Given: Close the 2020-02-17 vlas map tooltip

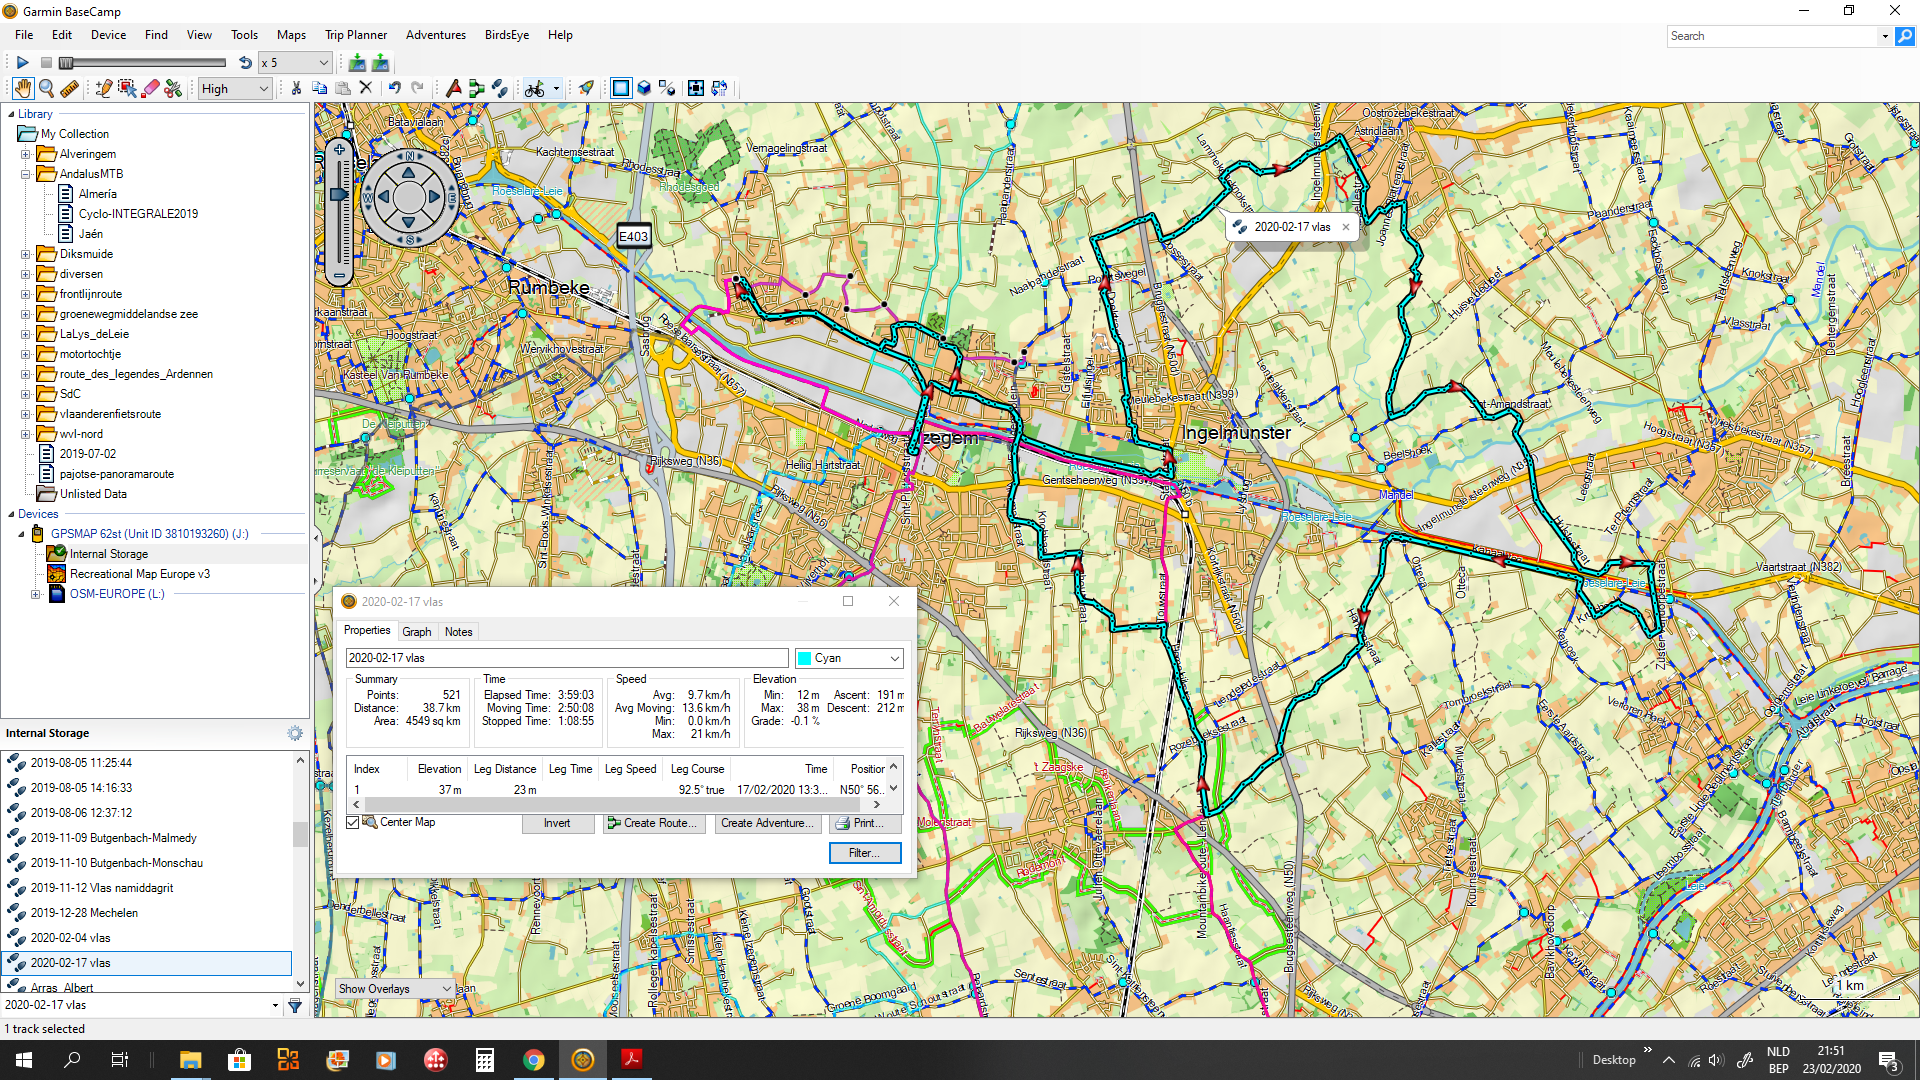Looking at the screenshot, I should click(x=1346, y=227).
